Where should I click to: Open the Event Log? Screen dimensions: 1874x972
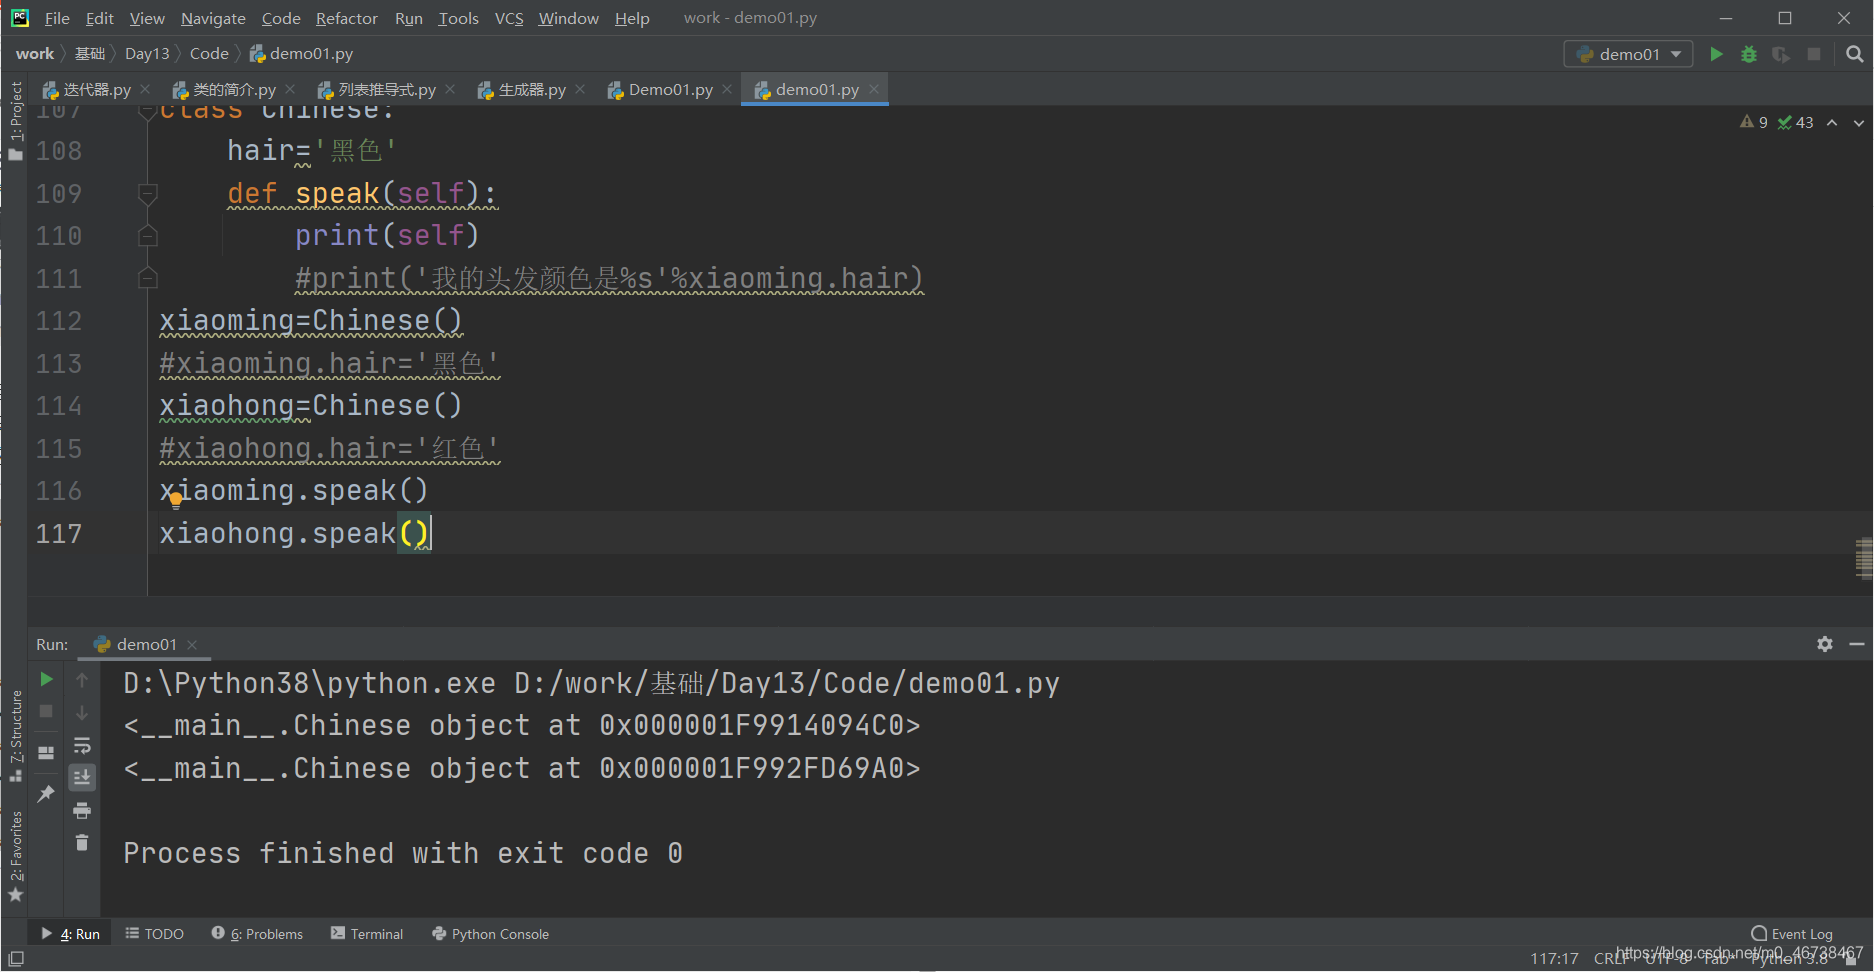coord(1792,934)
